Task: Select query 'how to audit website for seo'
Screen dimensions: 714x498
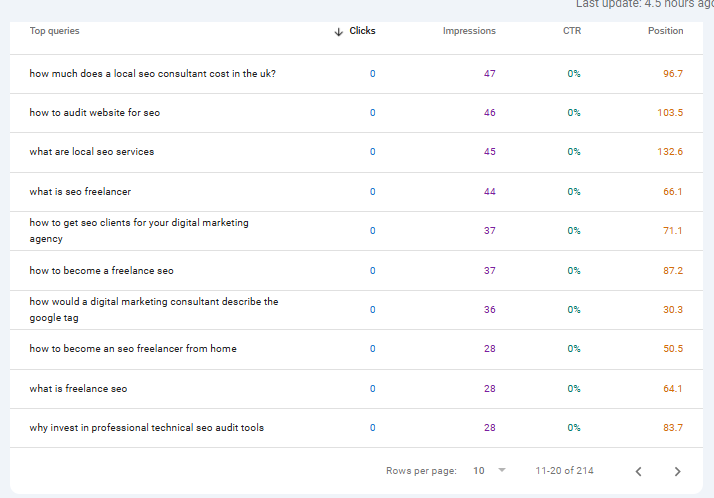Action: click(x=95, y=113)
